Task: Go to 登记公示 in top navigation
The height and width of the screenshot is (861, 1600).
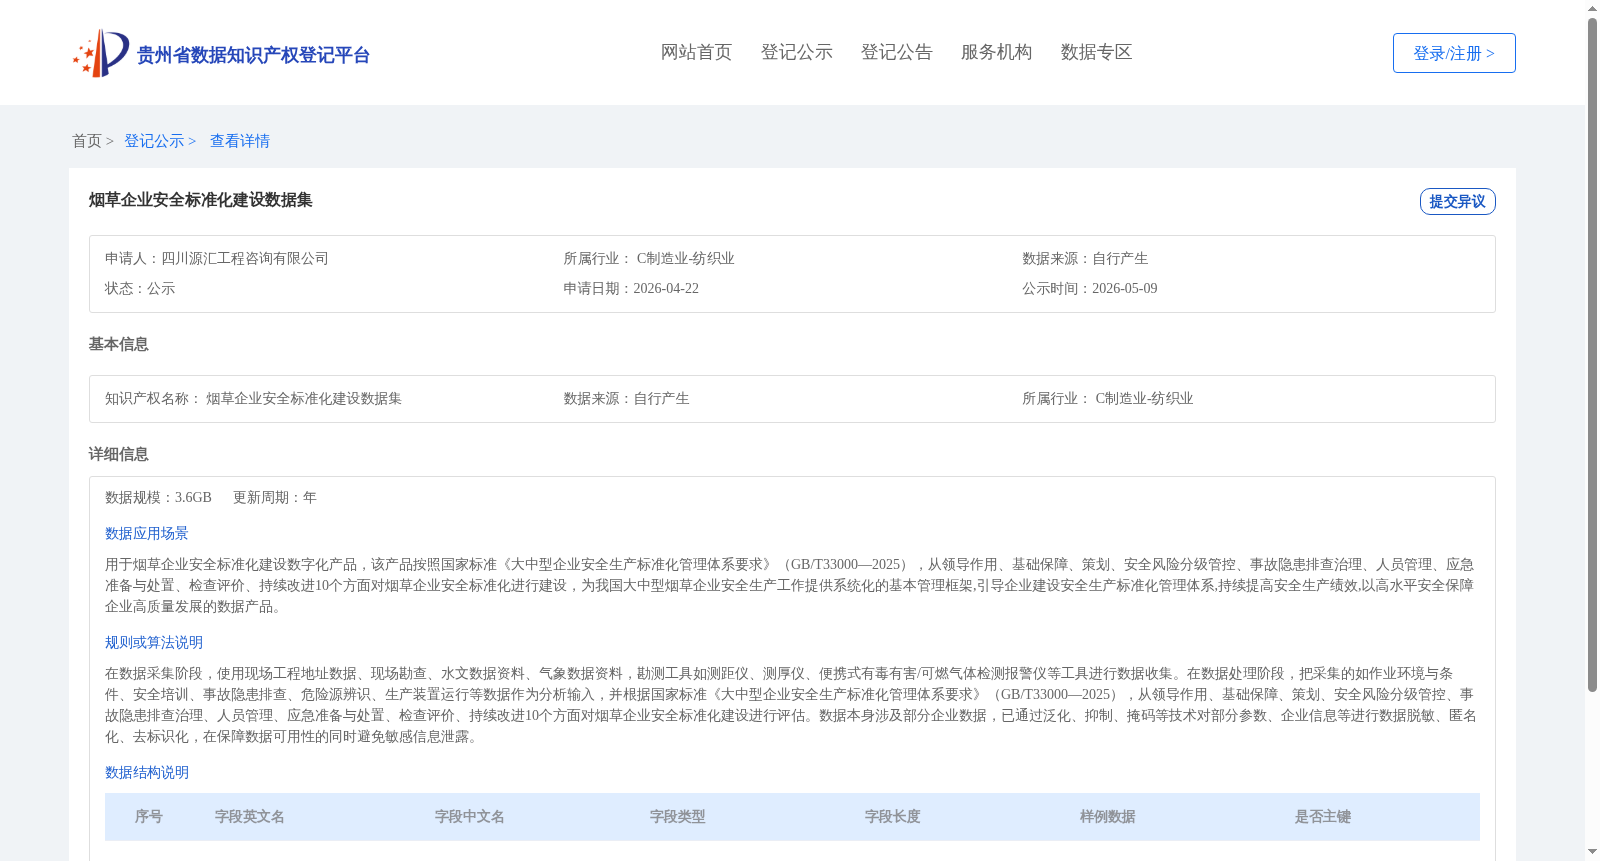Action: pos(796,52)
